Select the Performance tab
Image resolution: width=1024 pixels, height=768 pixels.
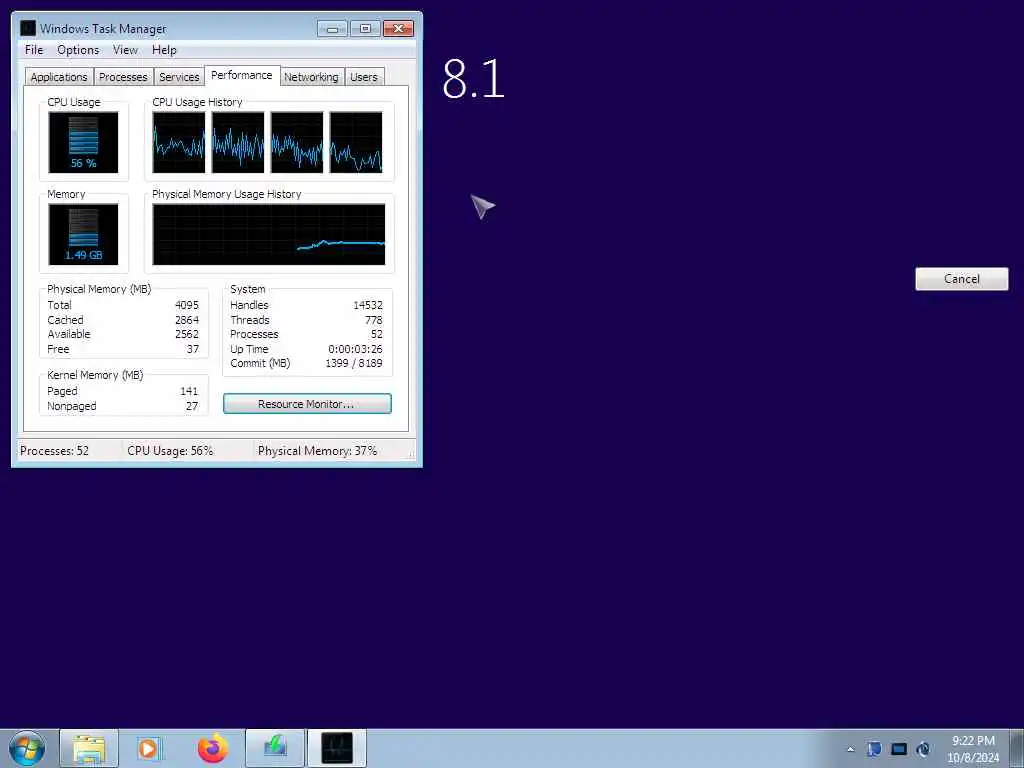click(x=242, y=75)
